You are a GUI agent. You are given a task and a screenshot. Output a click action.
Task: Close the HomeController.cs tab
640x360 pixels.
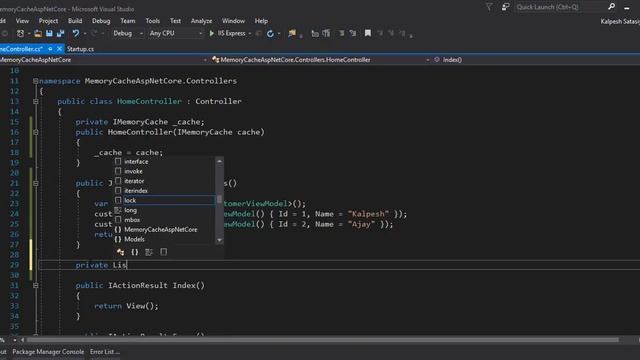pos(59,49)
